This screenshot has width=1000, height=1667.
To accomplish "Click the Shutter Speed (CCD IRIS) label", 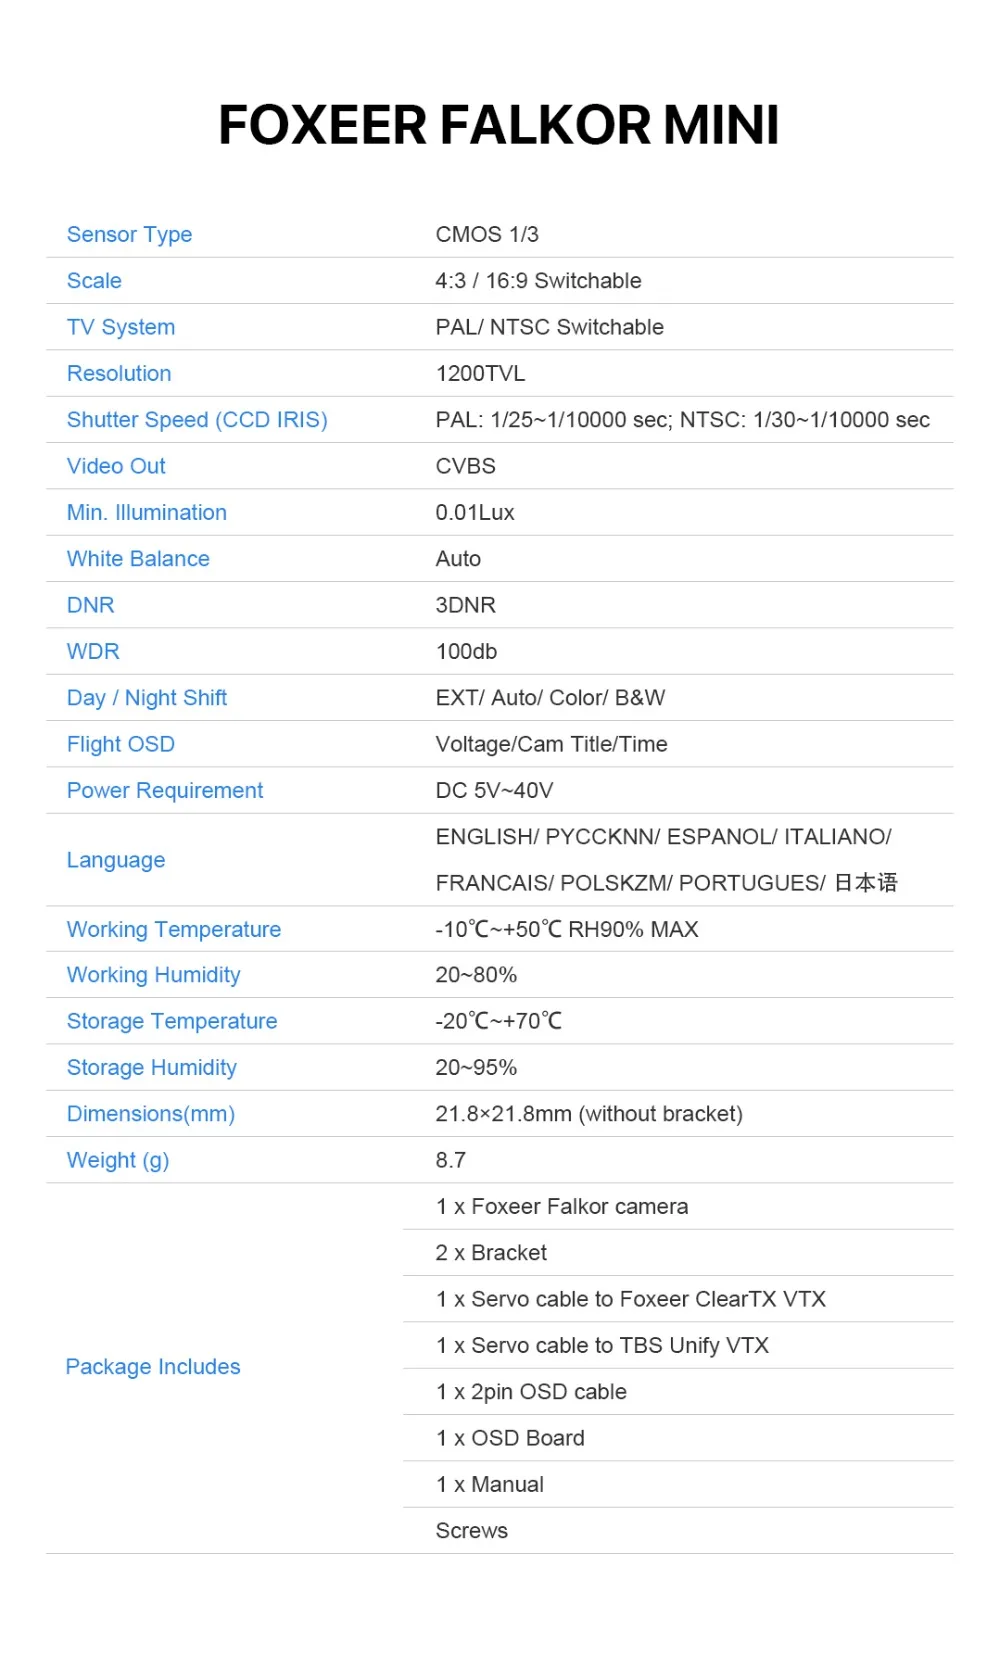I will pos(197,420).
